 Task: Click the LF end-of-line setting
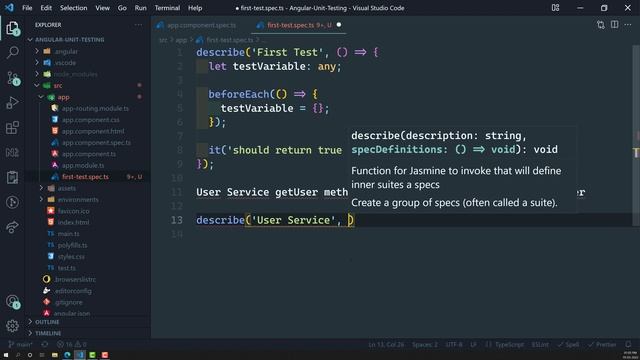(473, 344)
